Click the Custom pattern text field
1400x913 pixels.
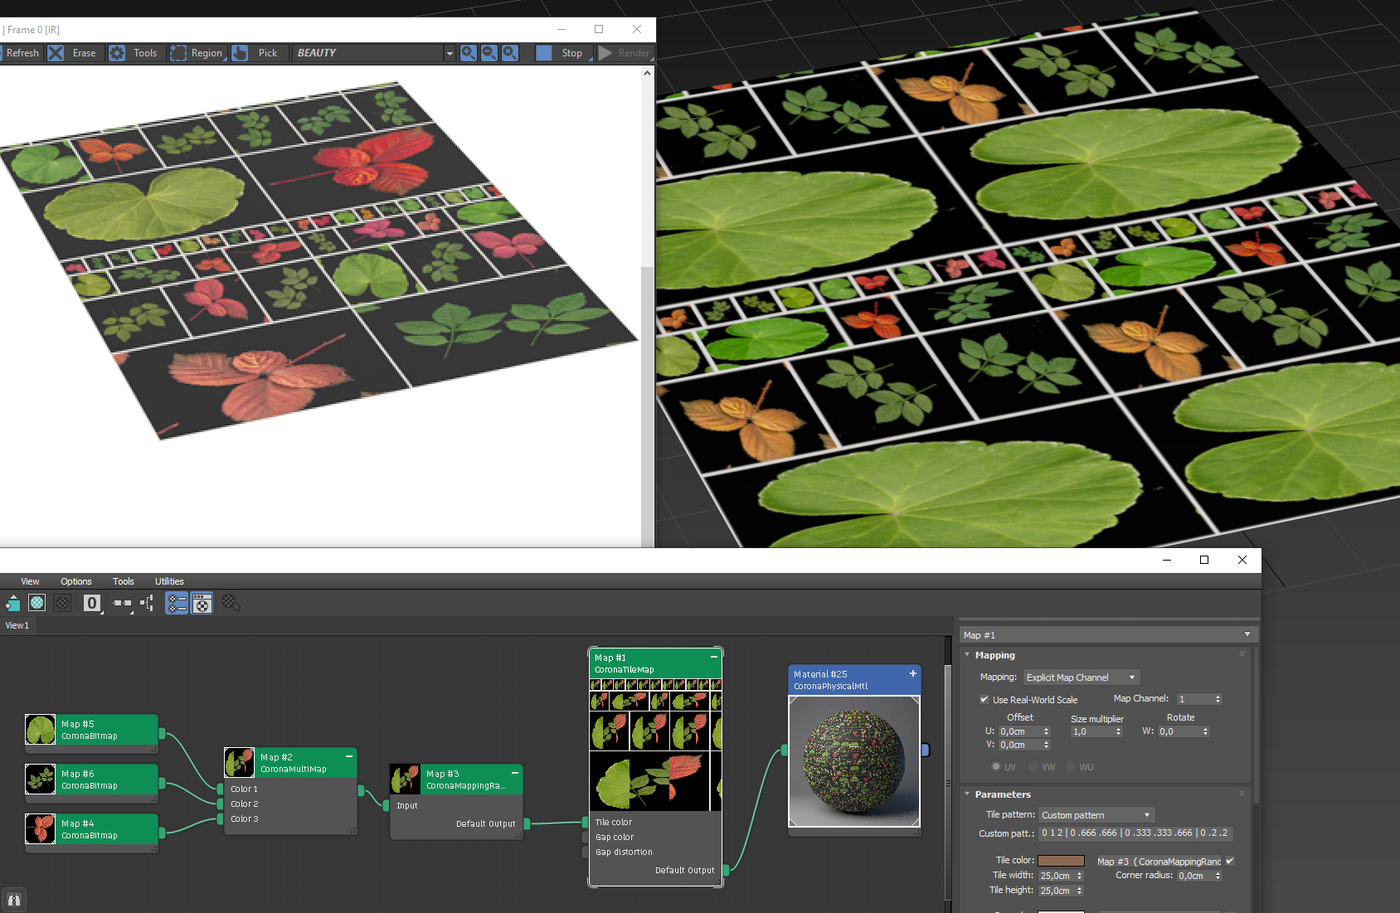pyautogui.click(x=1135, y=833)
